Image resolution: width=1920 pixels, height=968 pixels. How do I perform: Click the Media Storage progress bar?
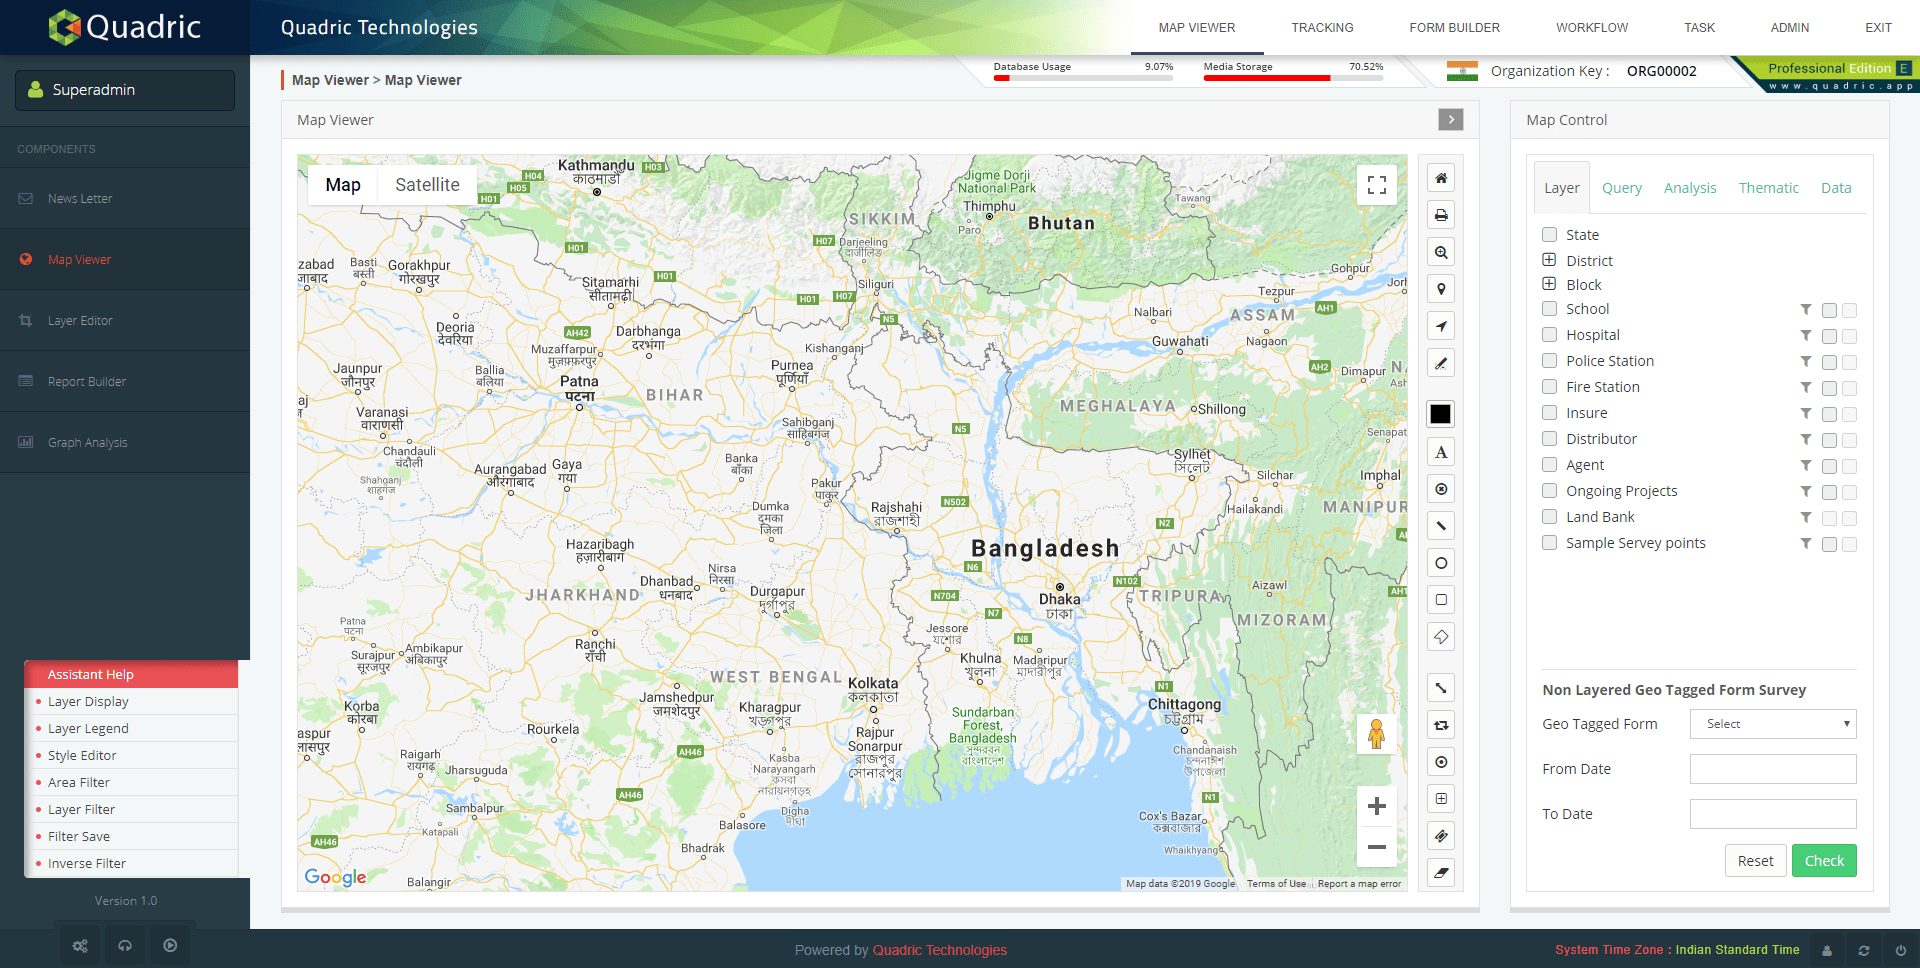[x=1293, y=77]
